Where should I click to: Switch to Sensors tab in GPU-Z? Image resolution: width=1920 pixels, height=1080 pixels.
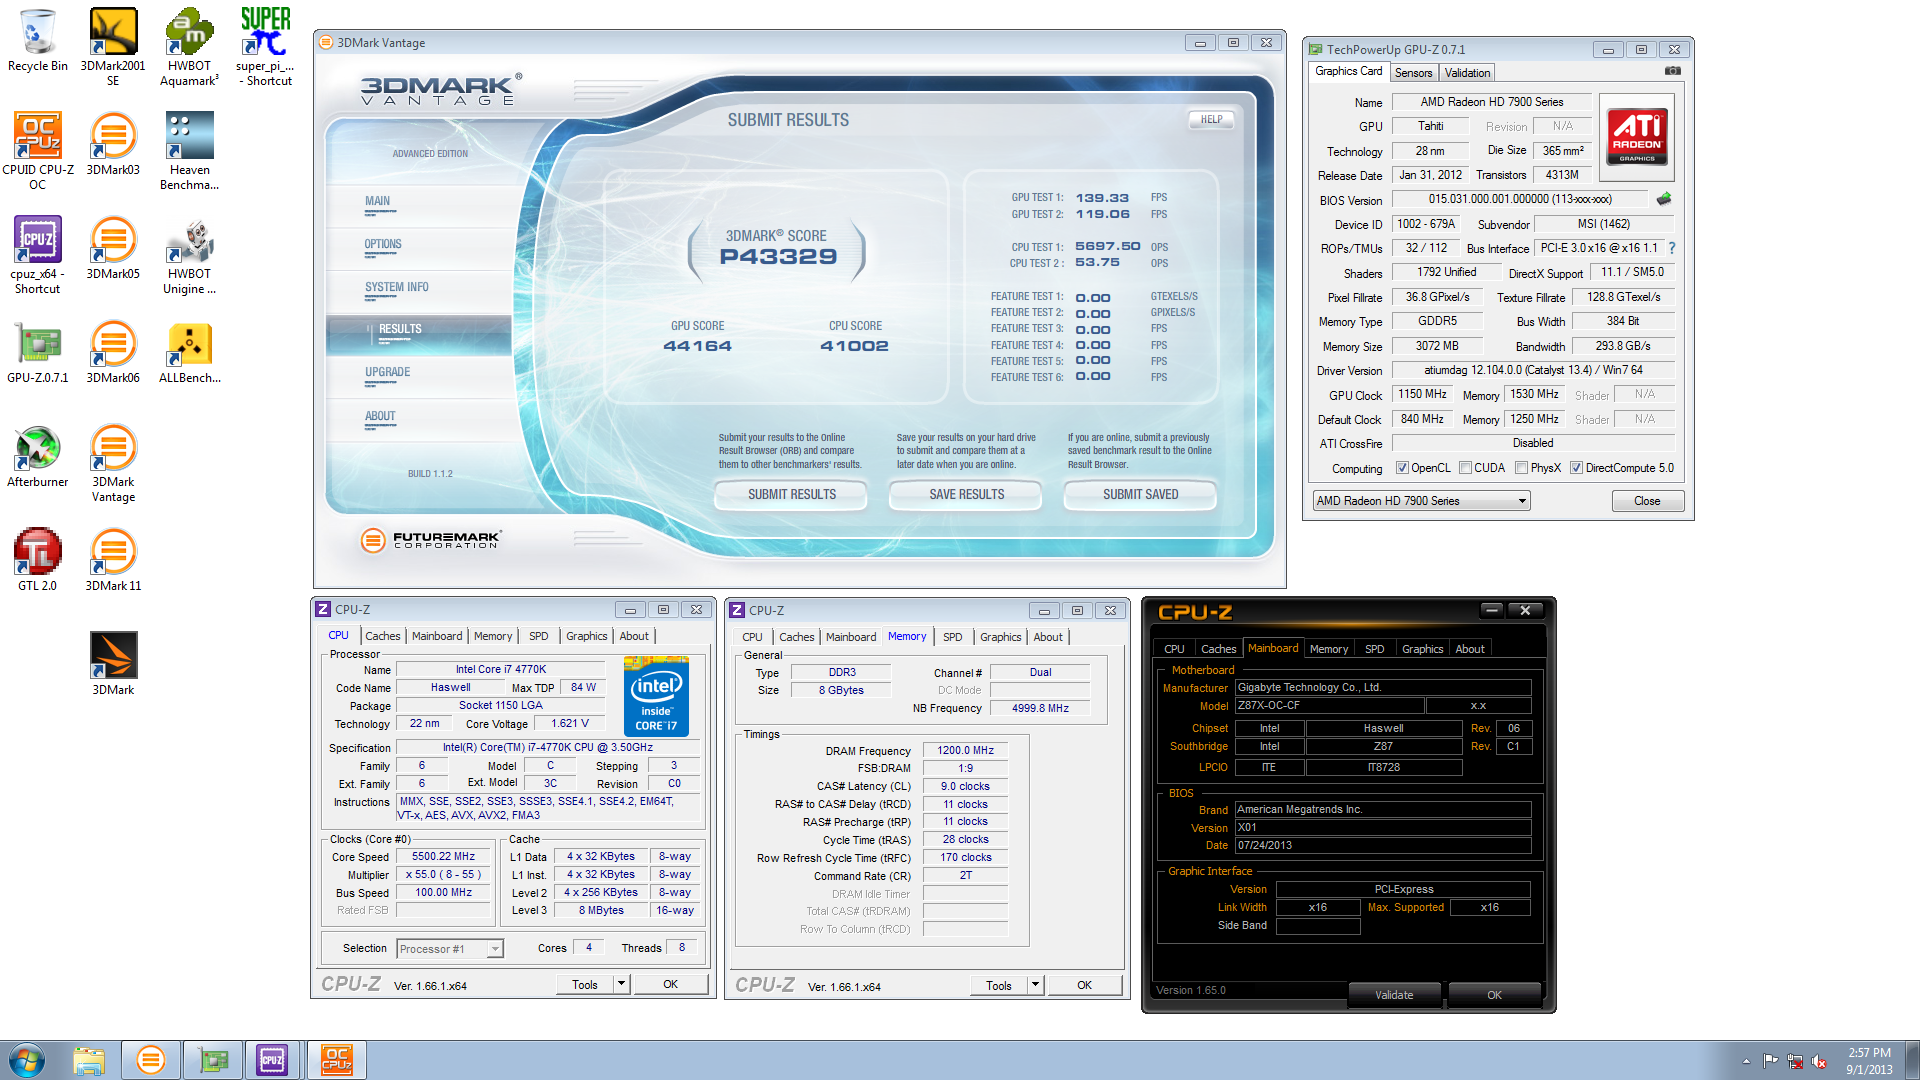(1413, 73)
